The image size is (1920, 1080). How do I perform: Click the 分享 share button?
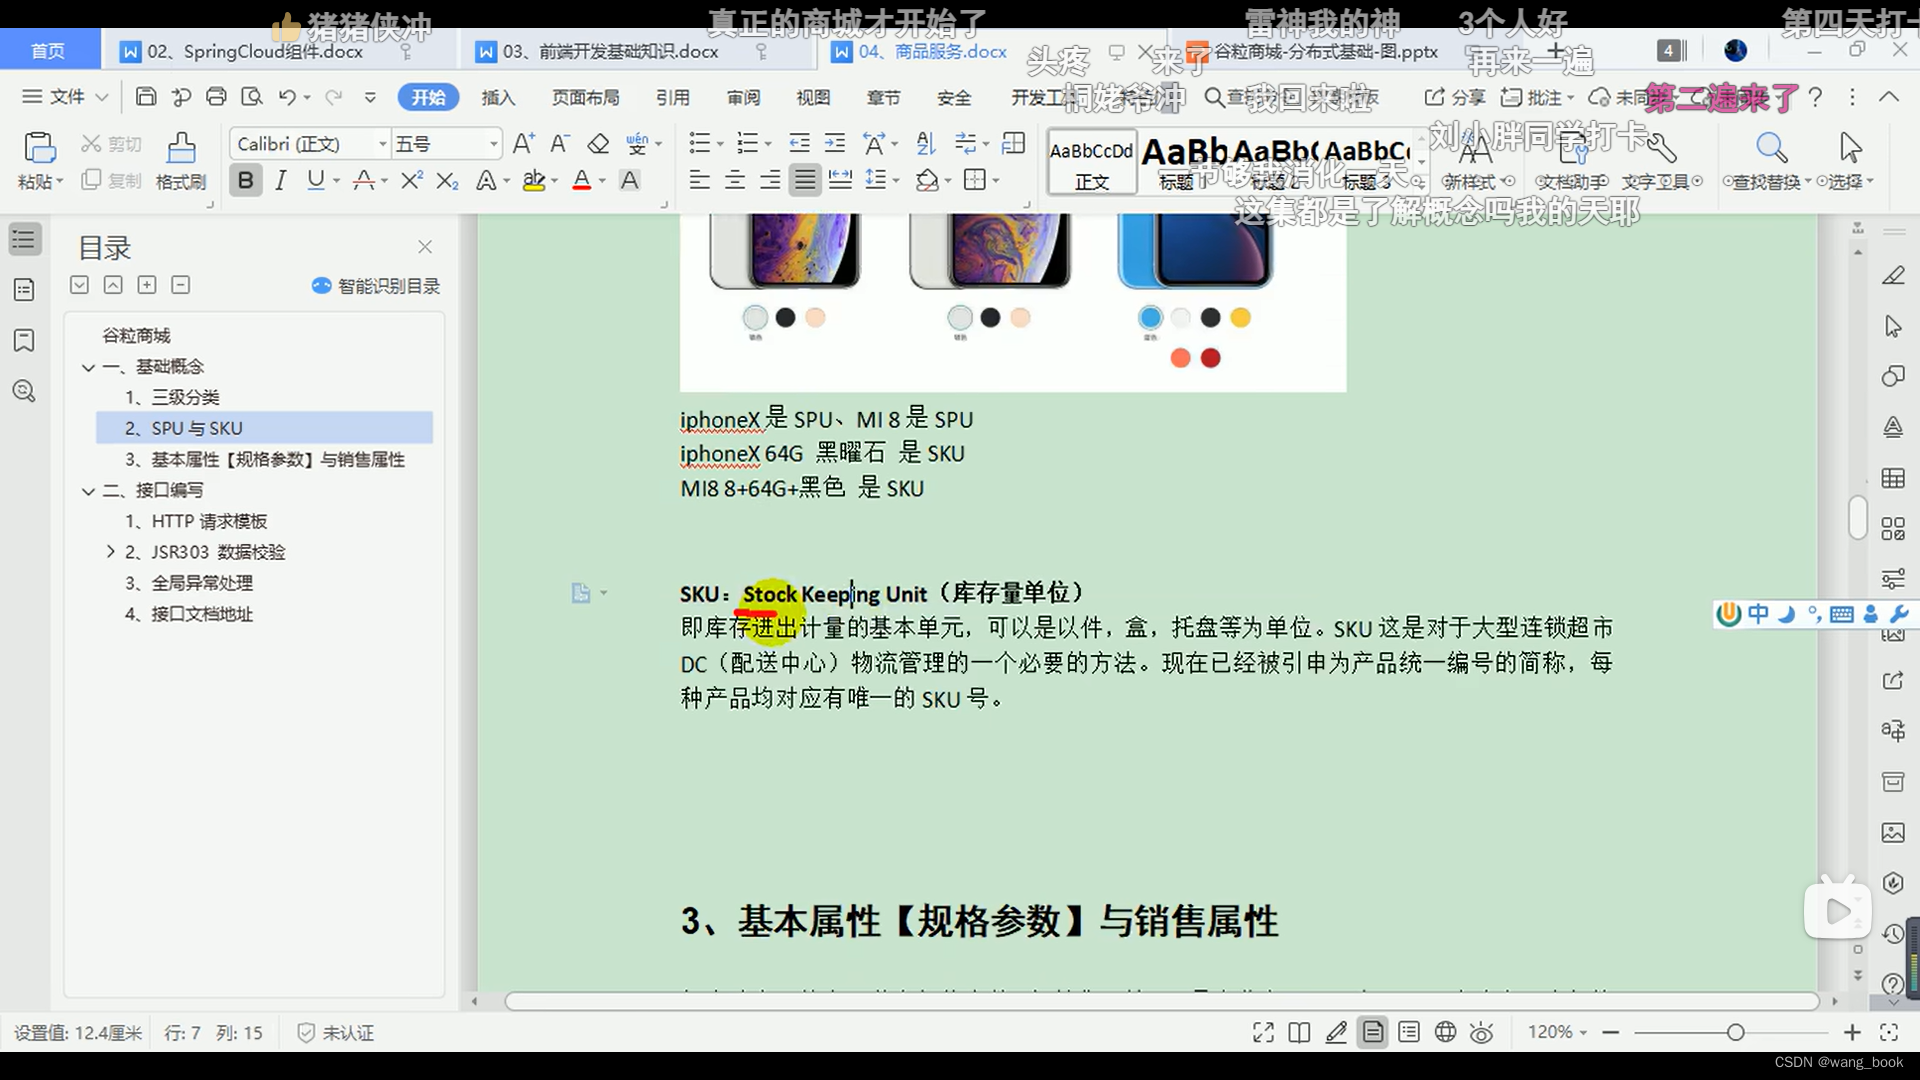pos(1455,97)
